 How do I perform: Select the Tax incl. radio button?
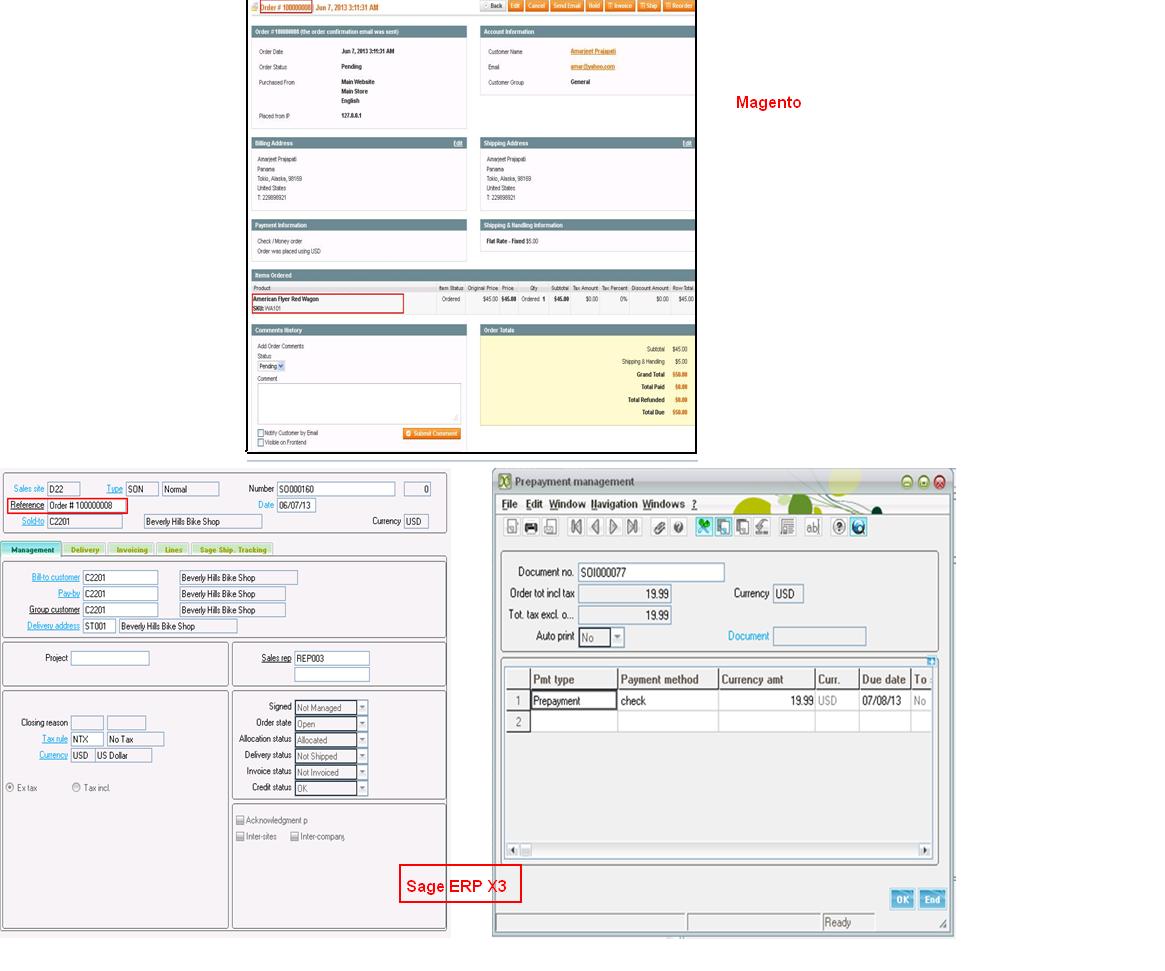point(76,787)
